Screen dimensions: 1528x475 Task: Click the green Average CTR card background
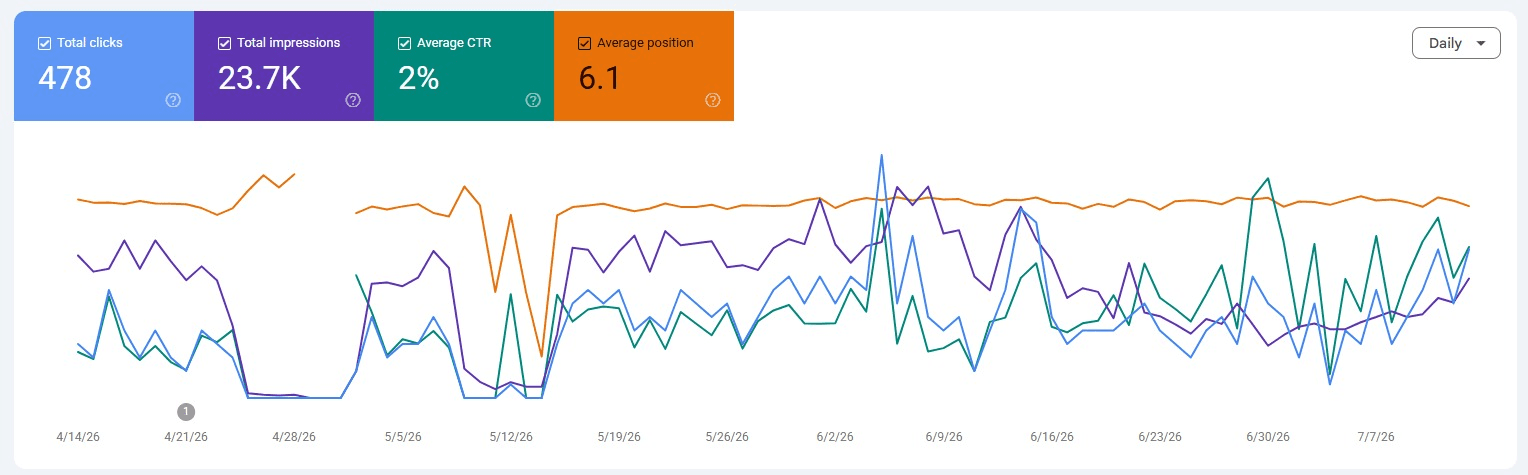pyautogui.click(x=464, y=66)
